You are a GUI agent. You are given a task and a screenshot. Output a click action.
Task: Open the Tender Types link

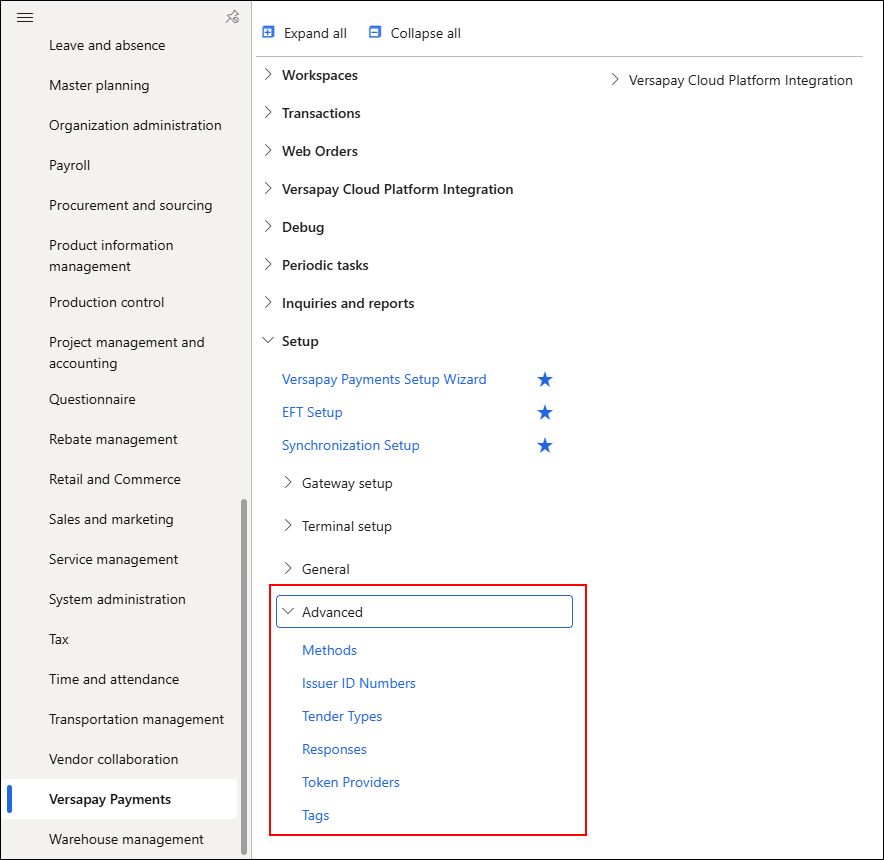342,716
